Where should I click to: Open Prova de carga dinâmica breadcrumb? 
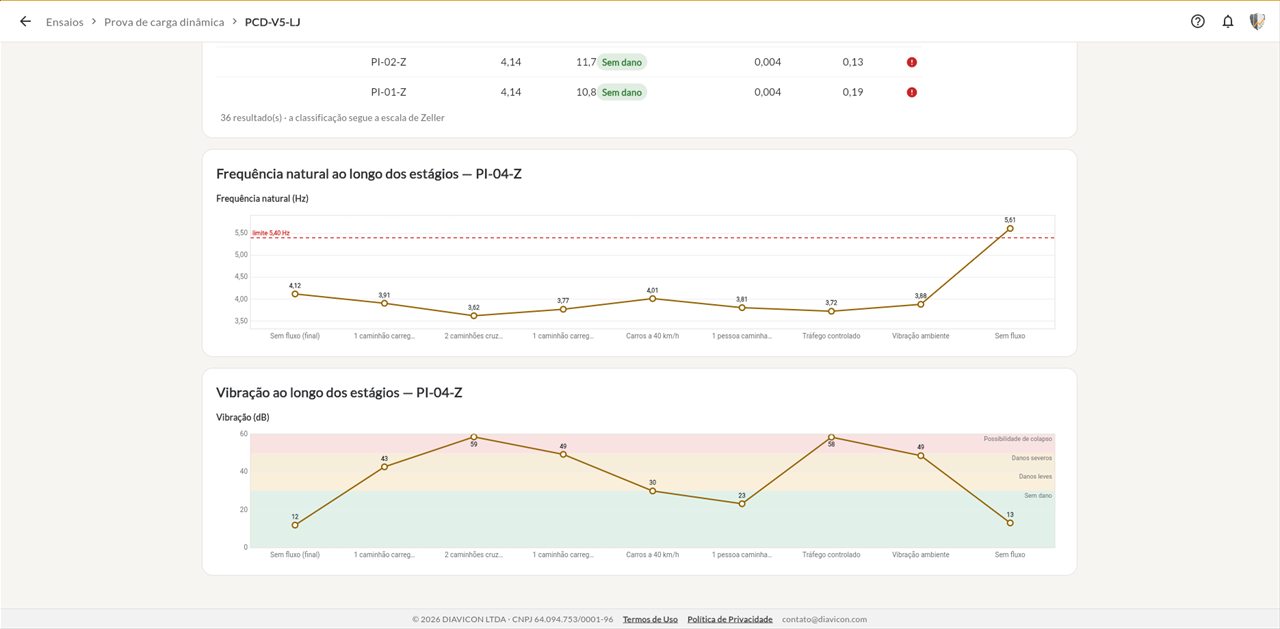[x=164, y=21]
